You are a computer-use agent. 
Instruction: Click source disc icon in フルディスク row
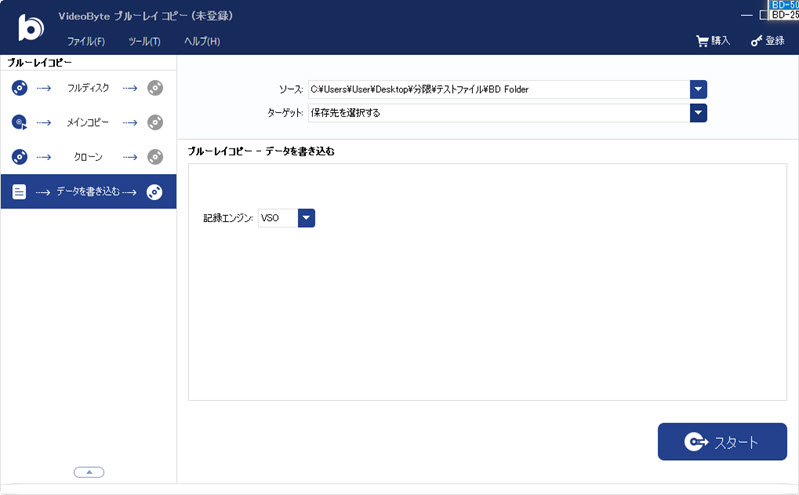(x=19, y=88)
